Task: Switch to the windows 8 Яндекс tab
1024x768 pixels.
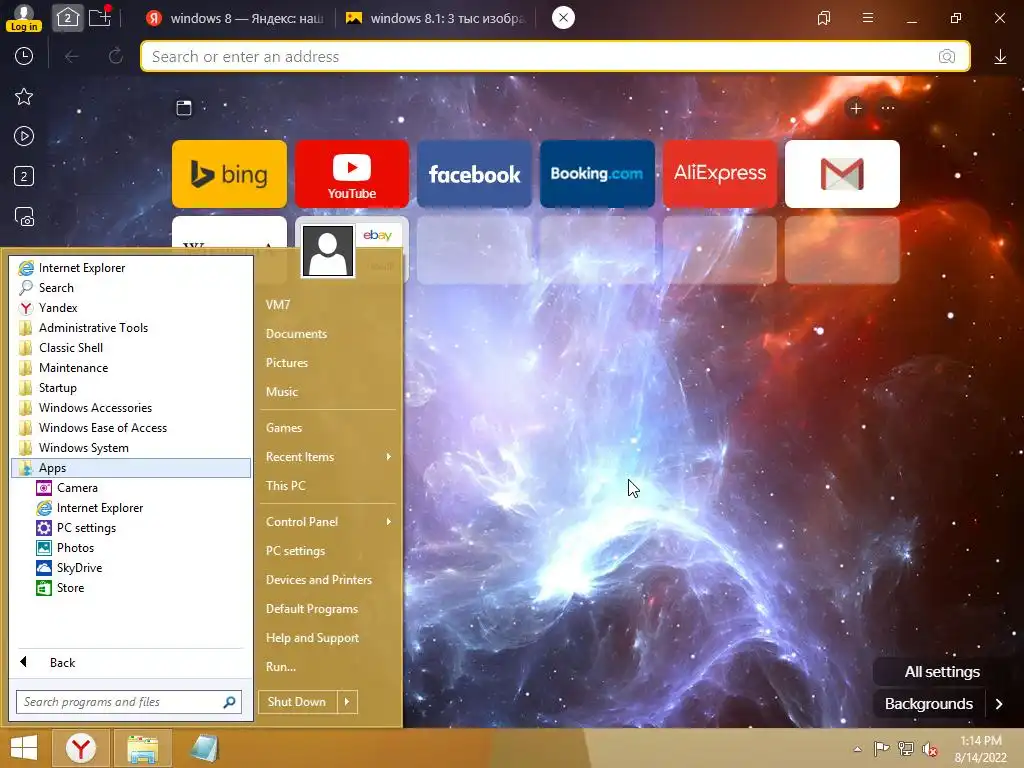Action: [x=234, y=18]
